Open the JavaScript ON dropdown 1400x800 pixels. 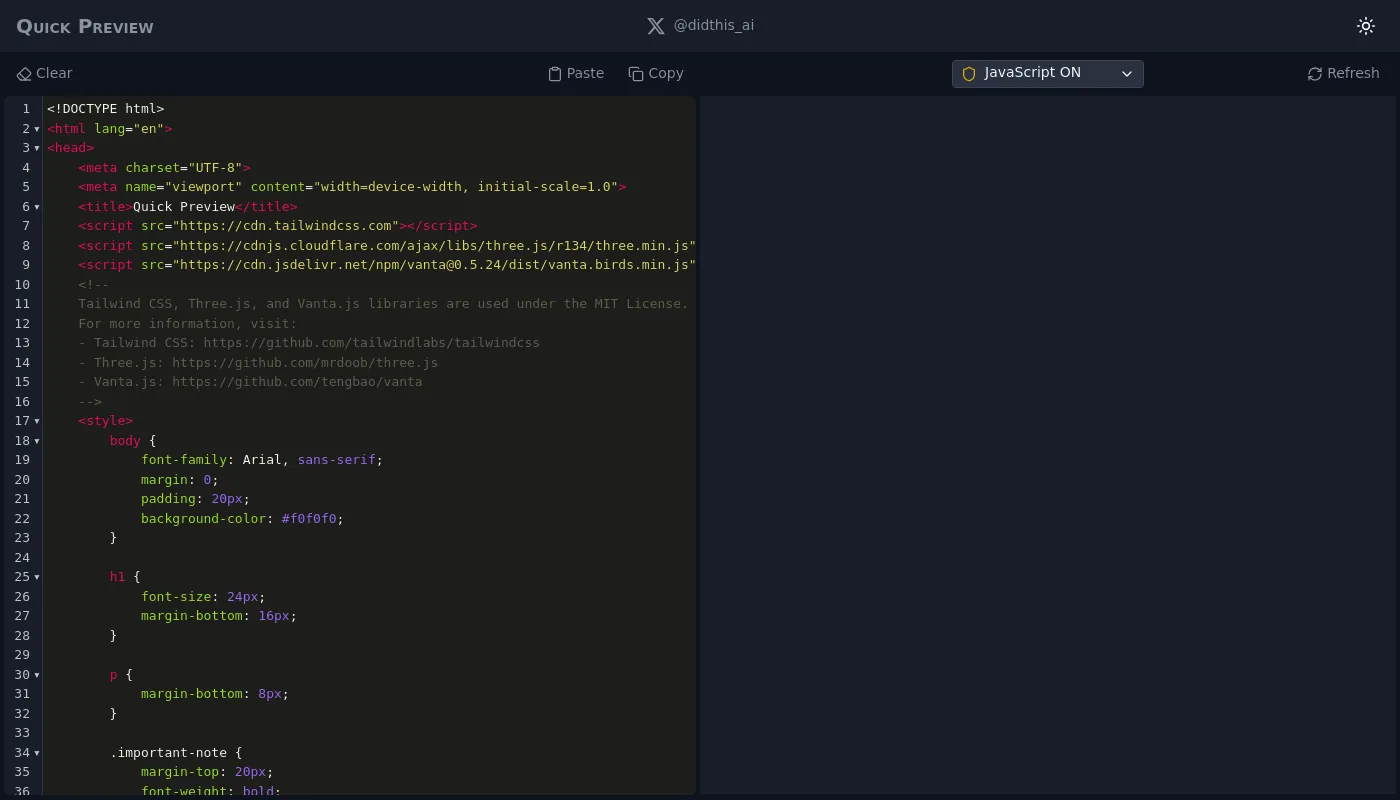(1047, 74)
